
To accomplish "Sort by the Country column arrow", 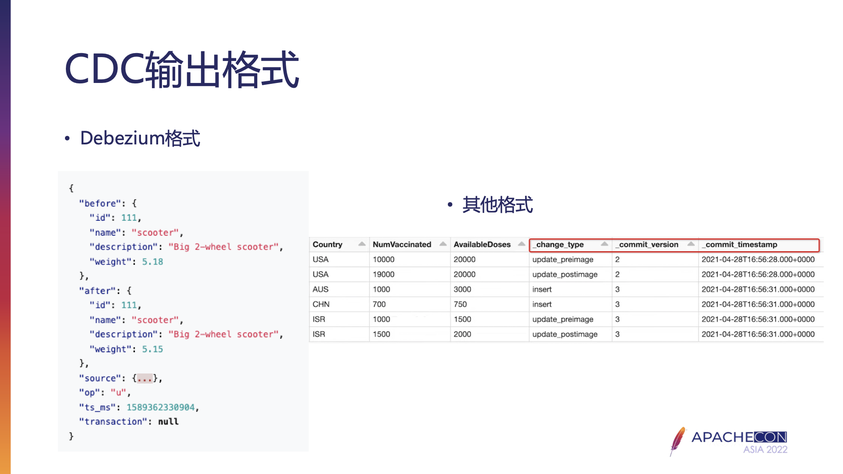I will click(362, 244).
